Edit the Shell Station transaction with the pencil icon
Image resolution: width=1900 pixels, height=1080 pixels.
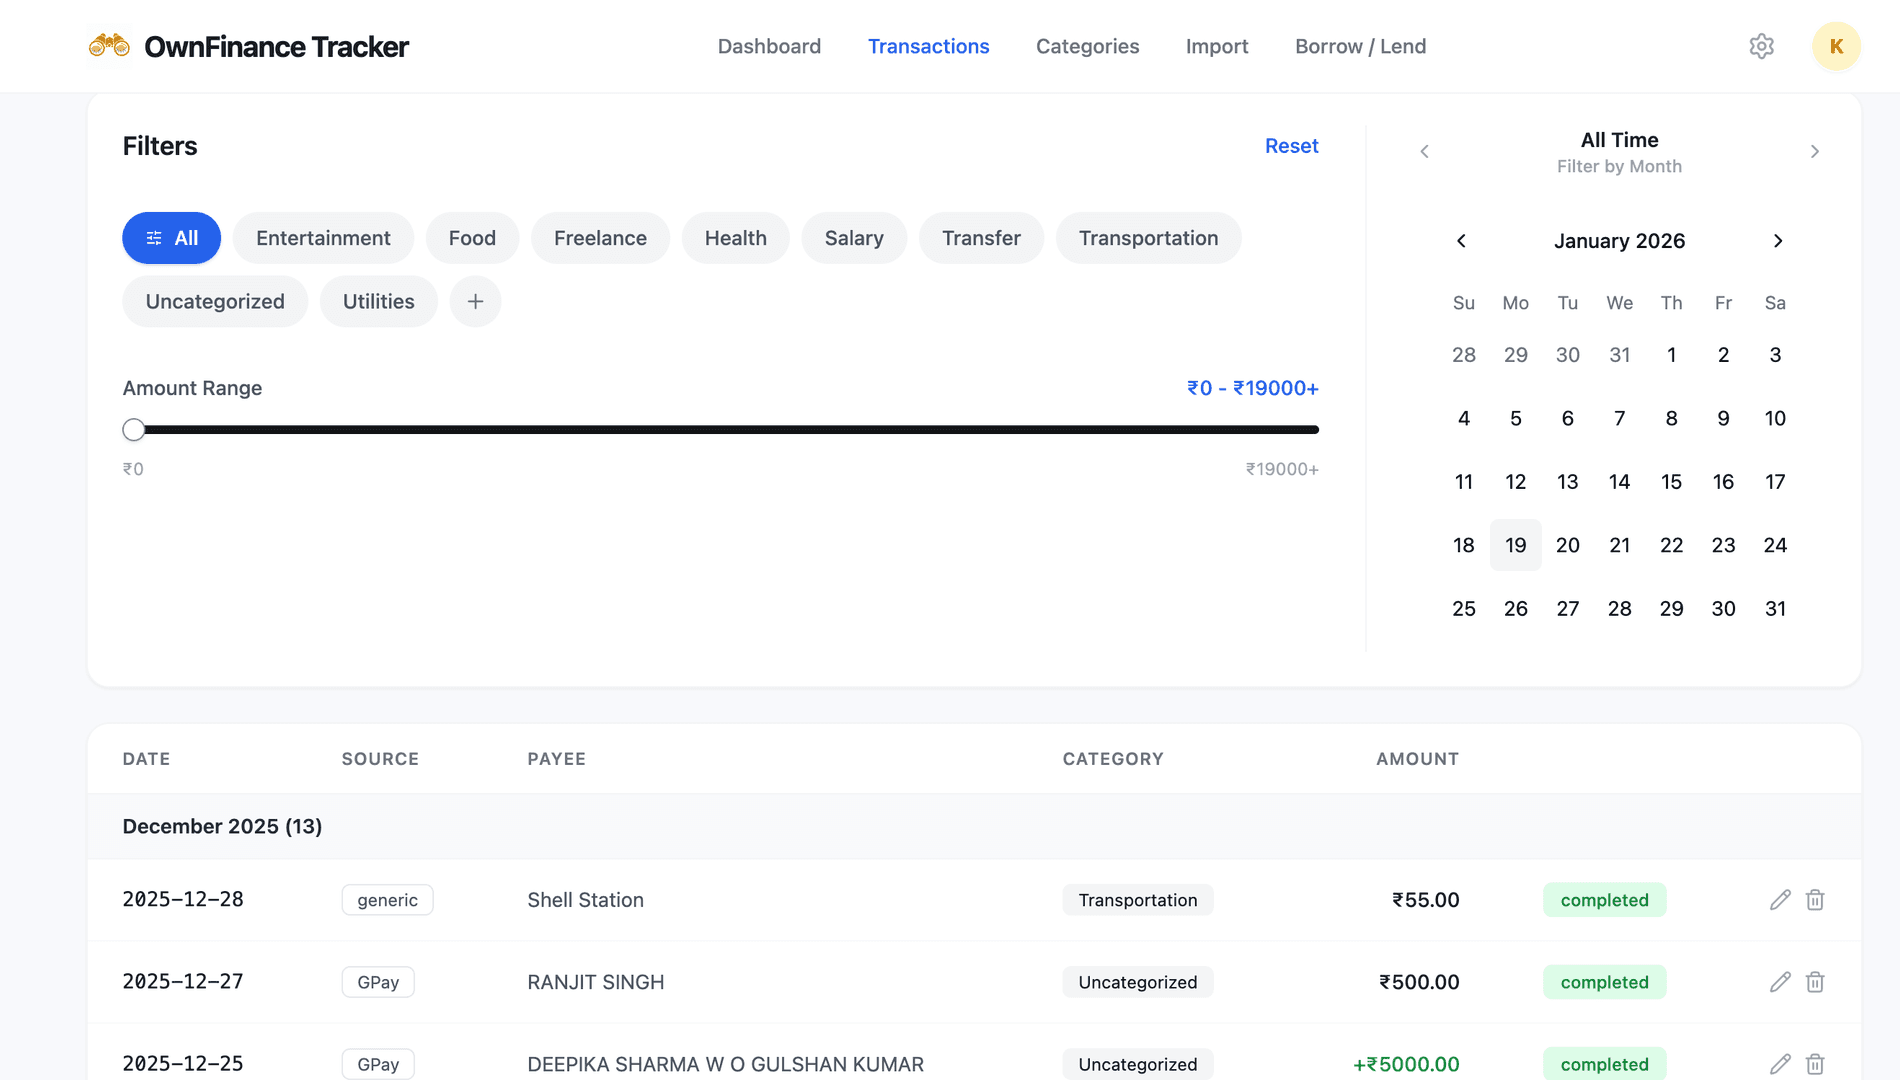point(1779,900)
